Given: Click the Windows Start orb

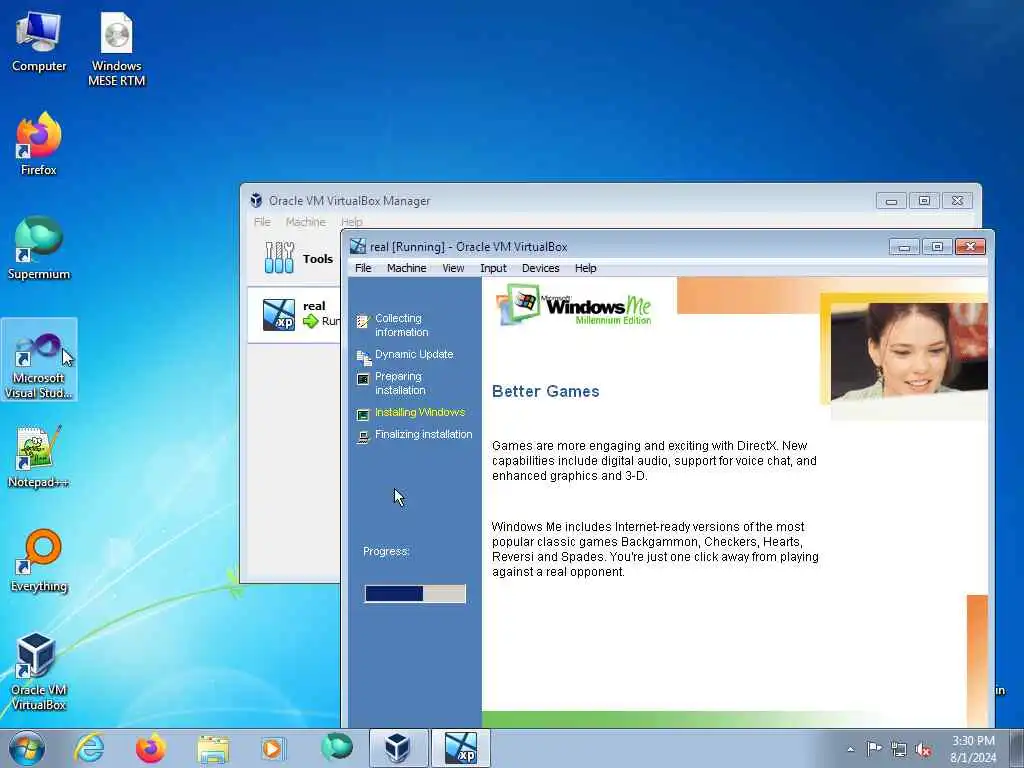Looking at the screenshot, I should coord(27,748).
